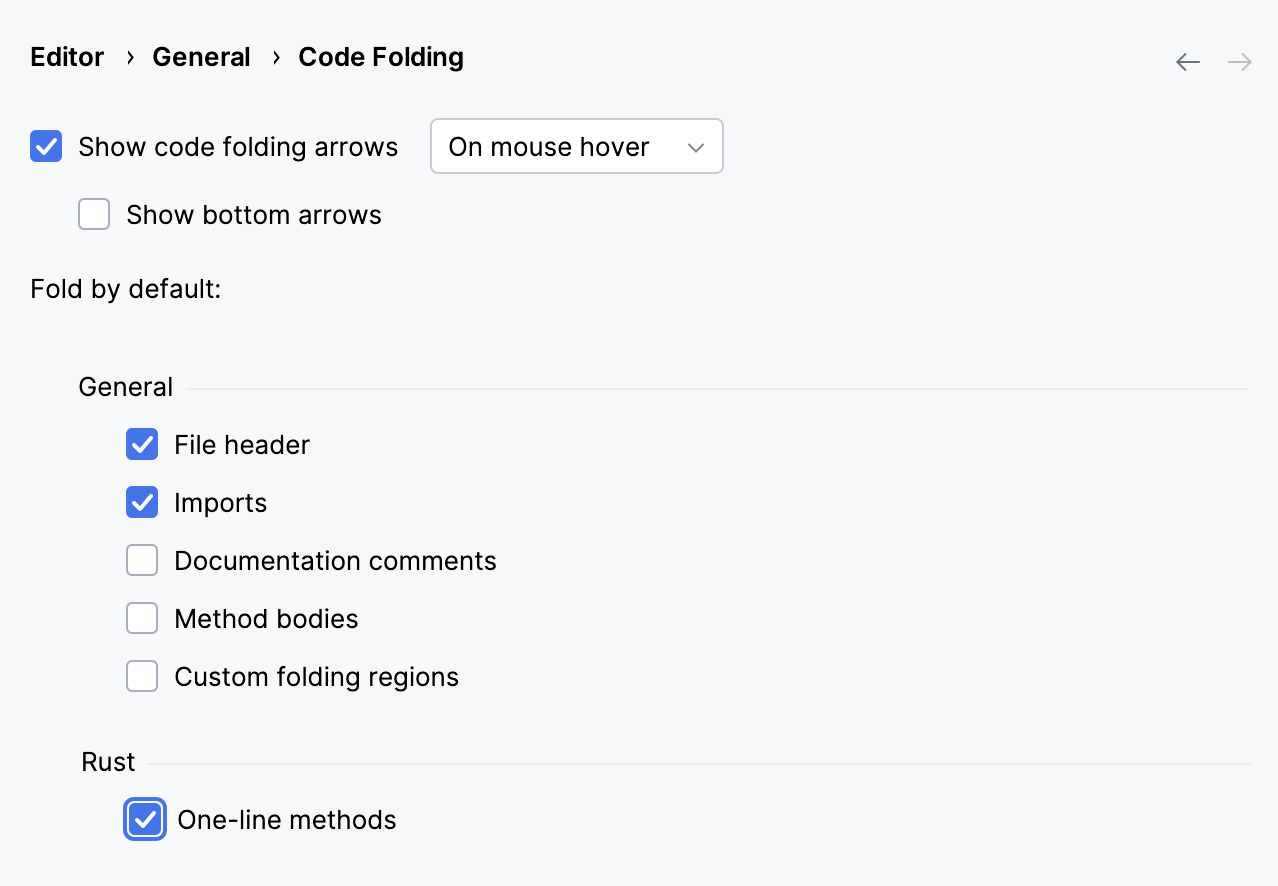The image size is (1278, 886).
Task: Click the Rust section label
Action: point(107,761)
